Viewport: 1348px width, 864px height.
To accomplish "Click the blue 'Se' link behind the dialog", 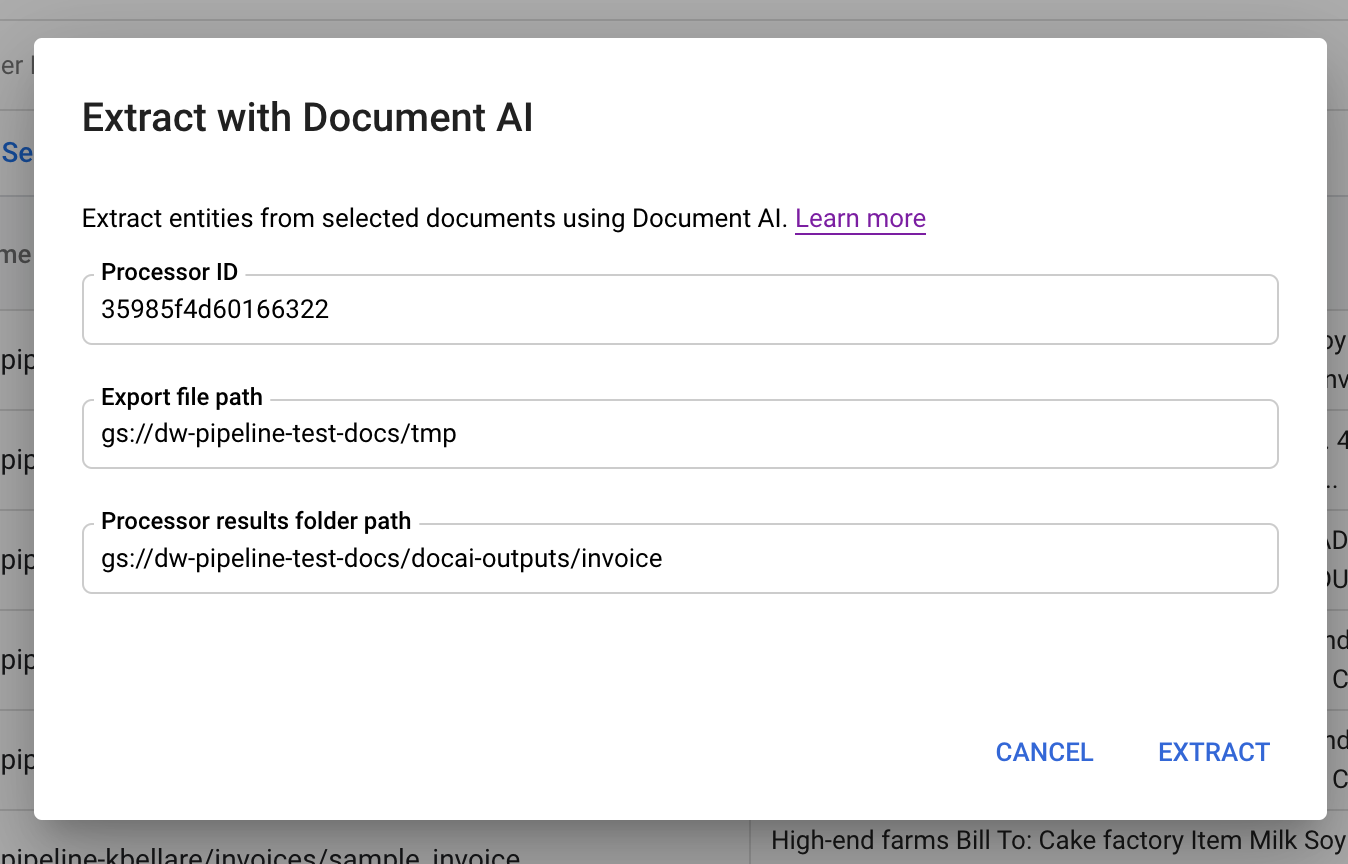I will point(16,152).
